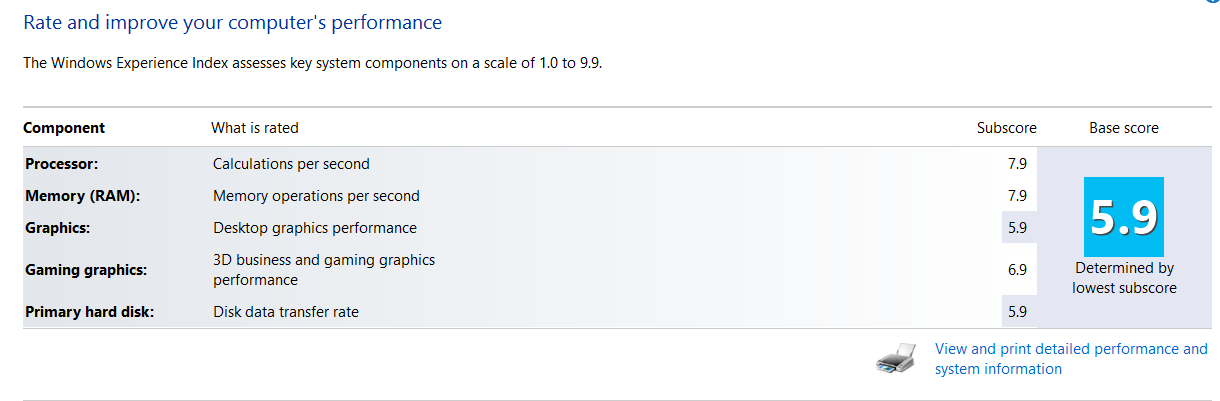The width and height of the screenshot is (1220, 401).
Task: Click the Gaming graphics subscore 6.9
Action: (x=1017, y=270)
